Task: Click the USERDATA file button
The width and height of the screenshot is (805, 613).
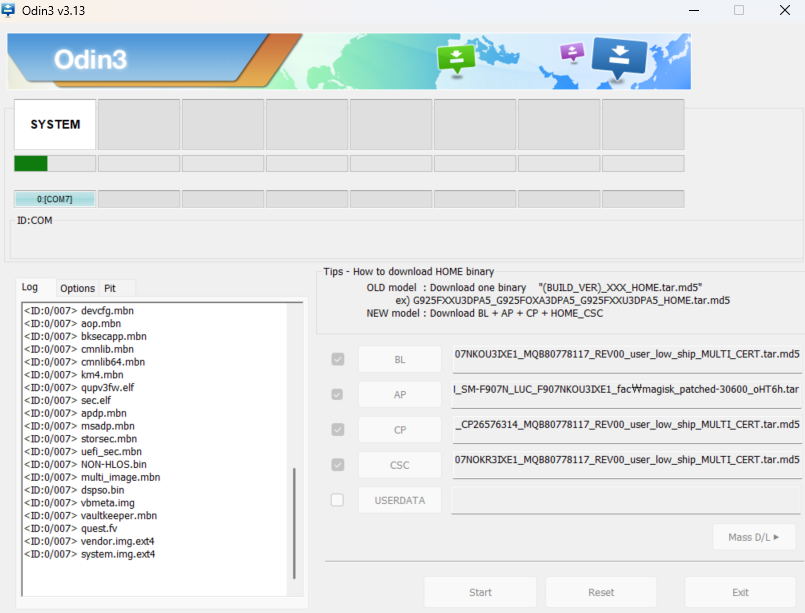Action: click(400, 500)
